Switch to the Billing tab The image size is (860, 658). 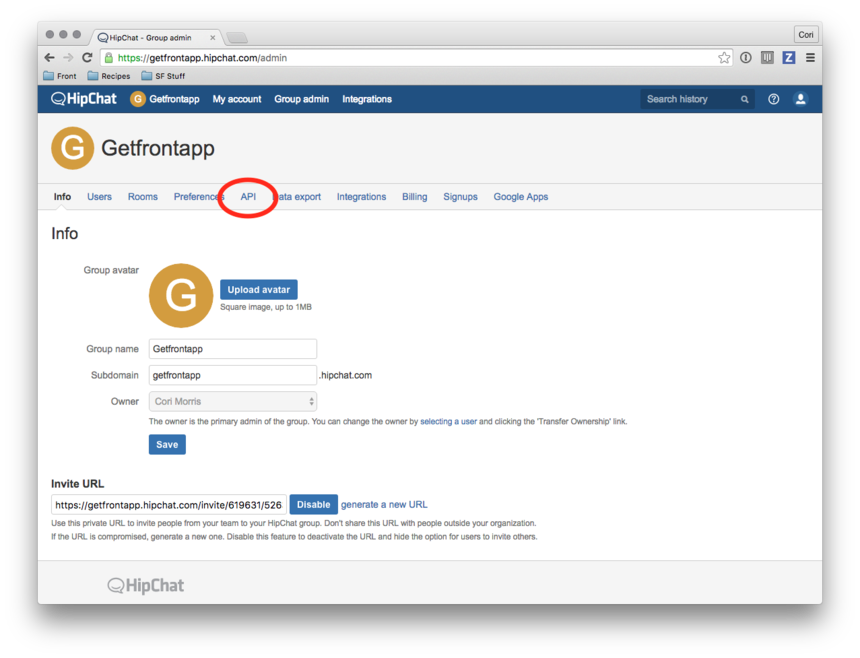(415, 196)
